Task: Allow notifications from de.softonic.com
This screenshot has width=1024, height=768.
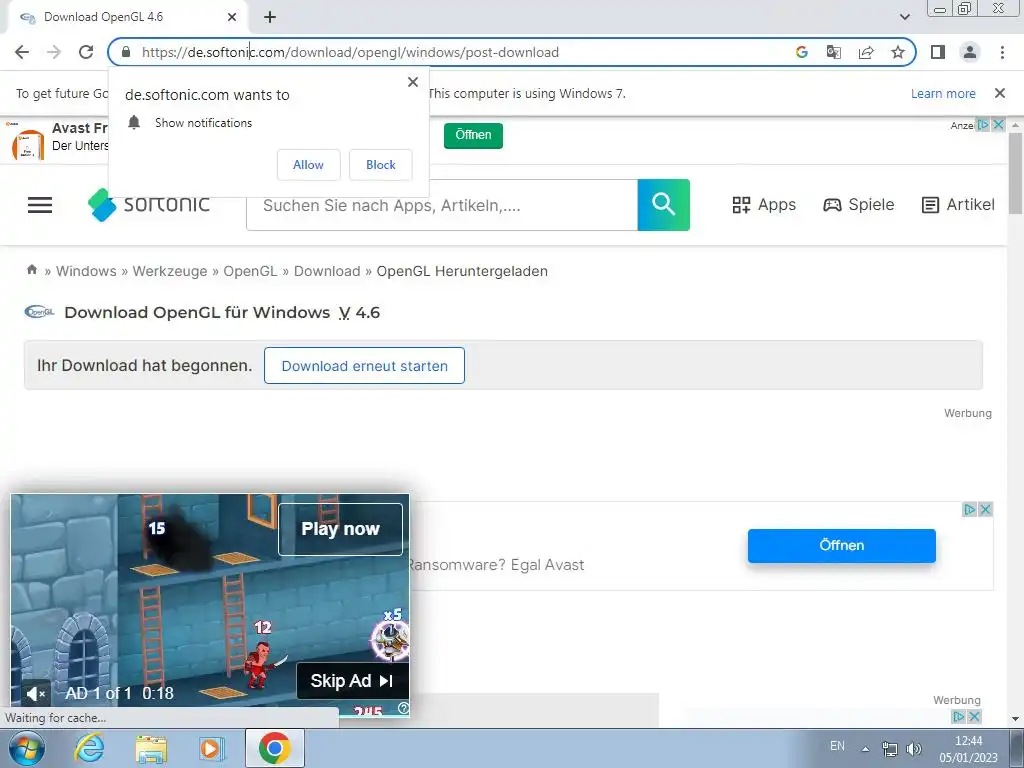Action: coord(308,165)
